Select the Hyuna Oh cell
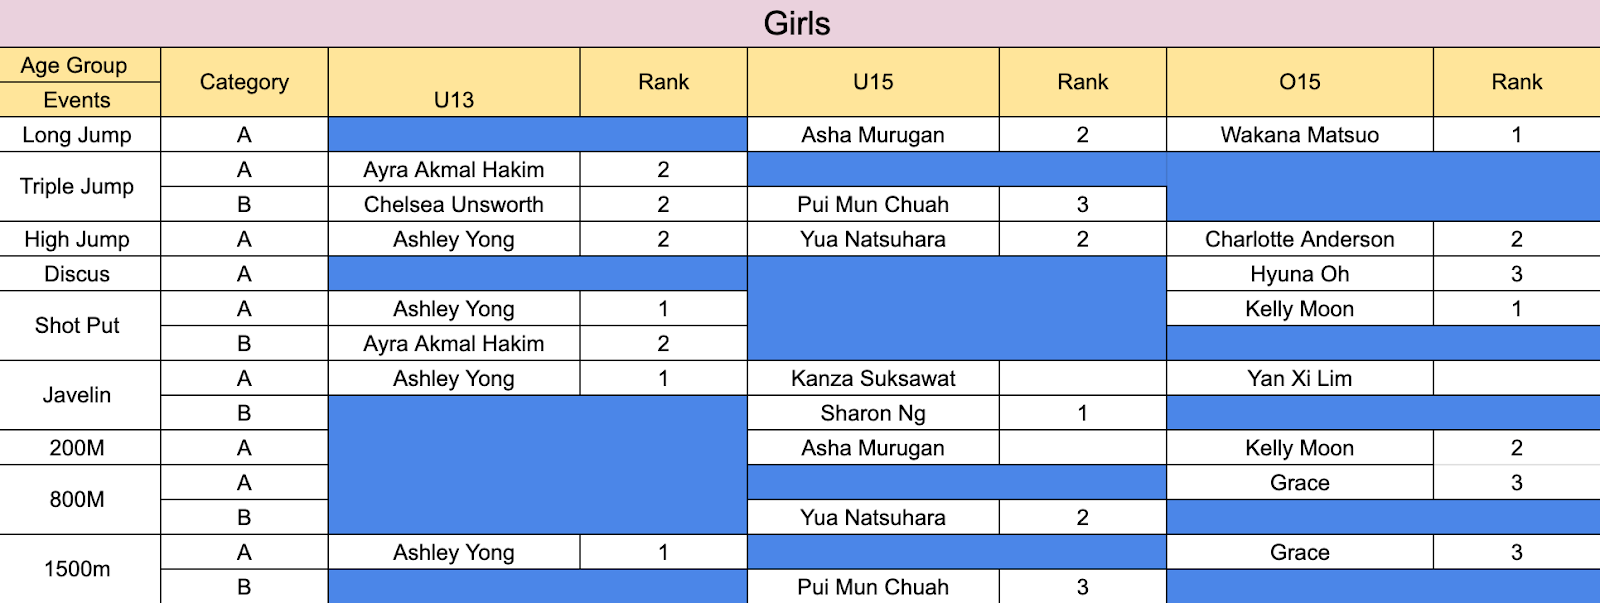This screenshot has width=1600, height=603. click(1299, 274)
